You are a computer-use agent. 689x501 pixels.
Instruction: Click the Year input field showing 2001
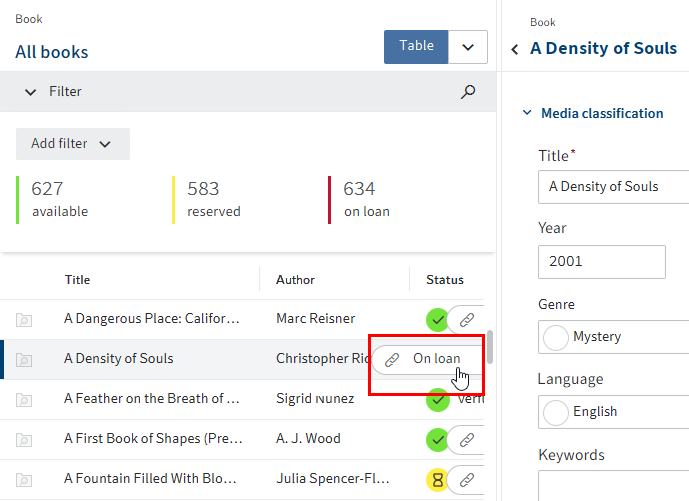[x=601, y=262]
